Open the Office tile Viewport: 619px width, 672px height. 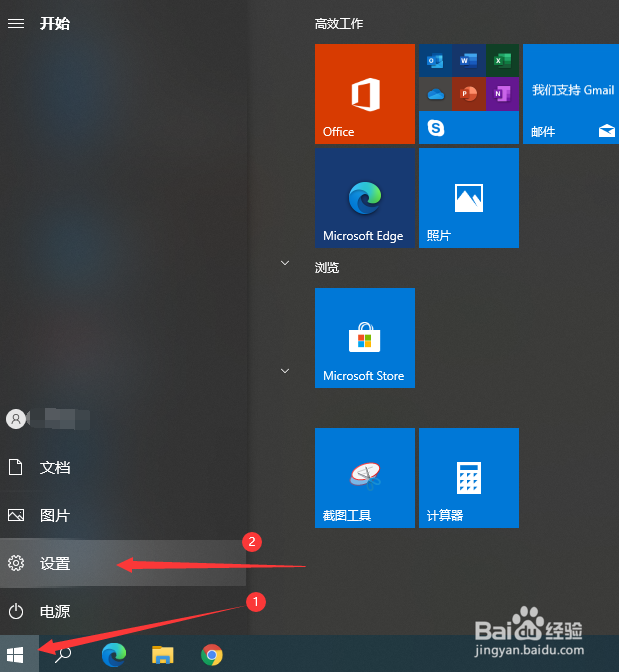(x=365, y=94)
